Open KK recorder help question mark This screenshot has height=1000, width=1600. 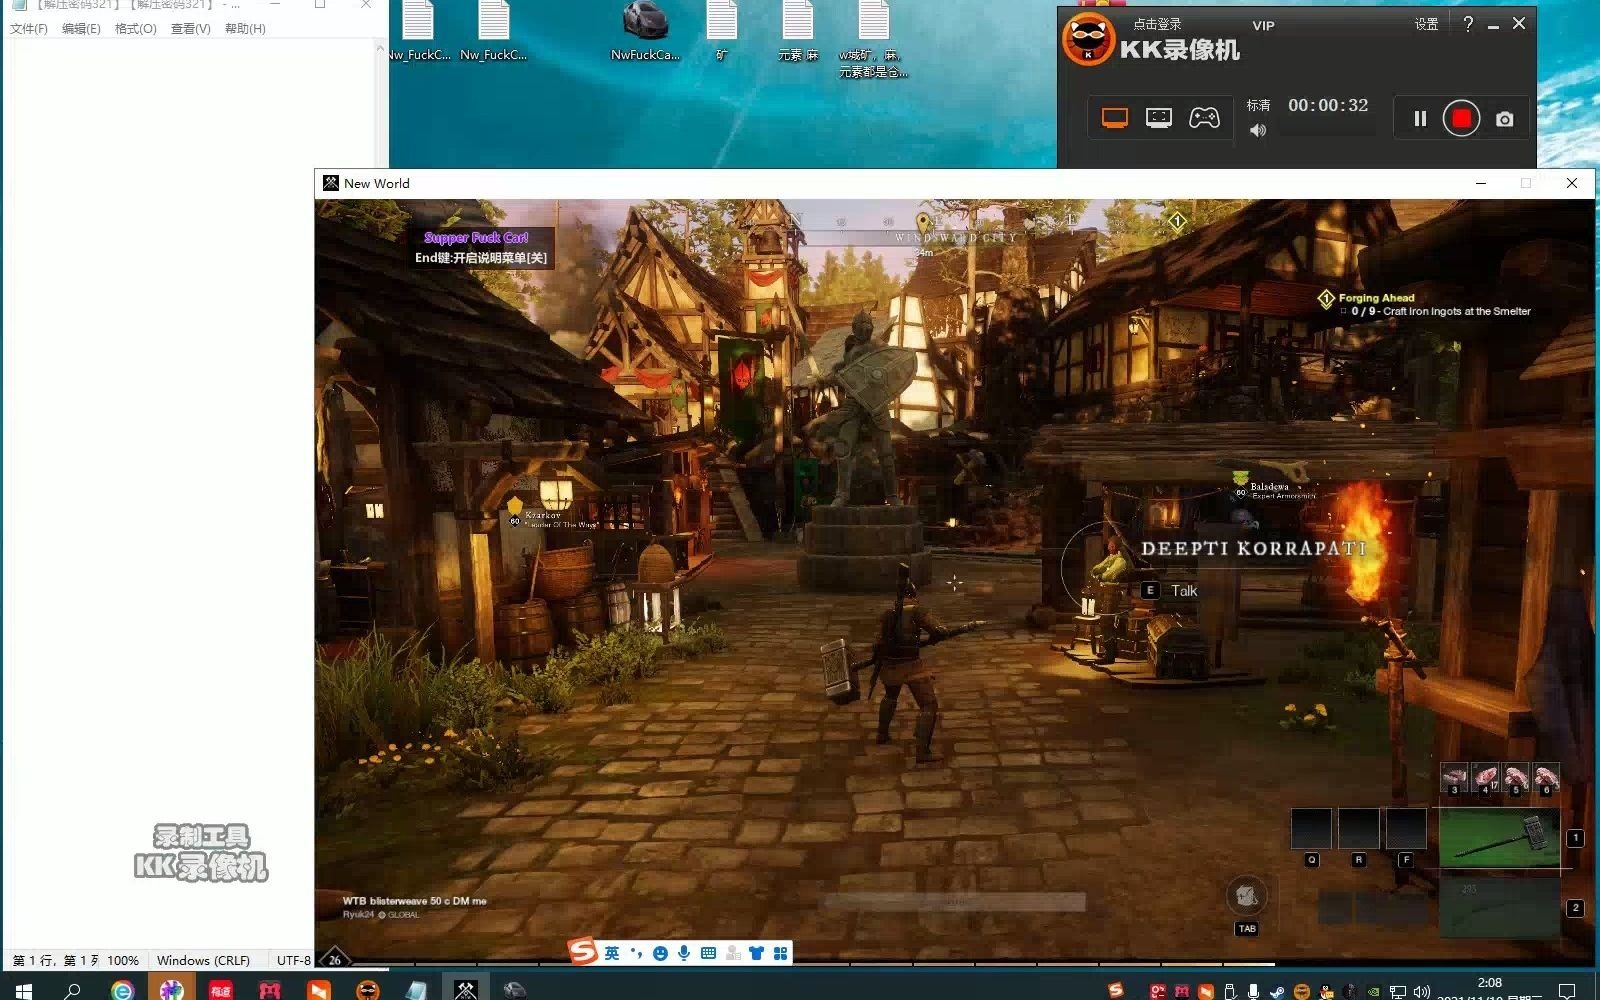click(1468, 24)
